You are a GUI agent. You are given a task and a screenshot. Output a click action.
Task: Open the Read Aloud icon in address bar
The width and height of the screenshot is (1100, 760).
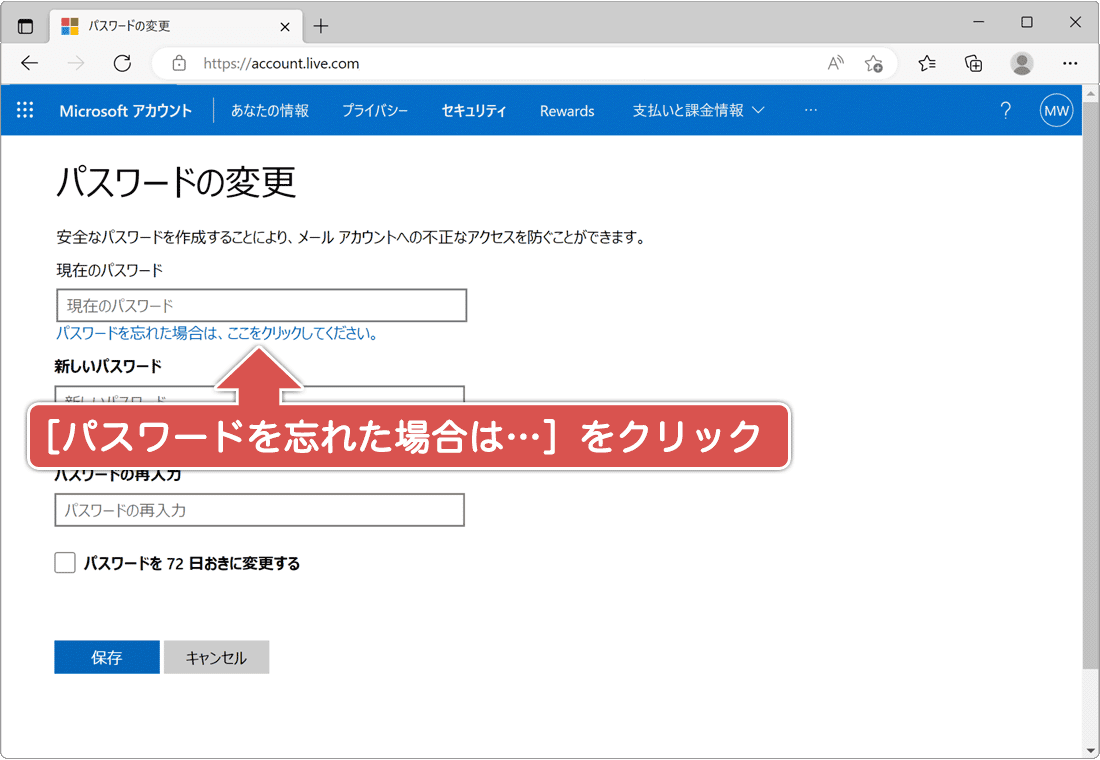point(835,64)
